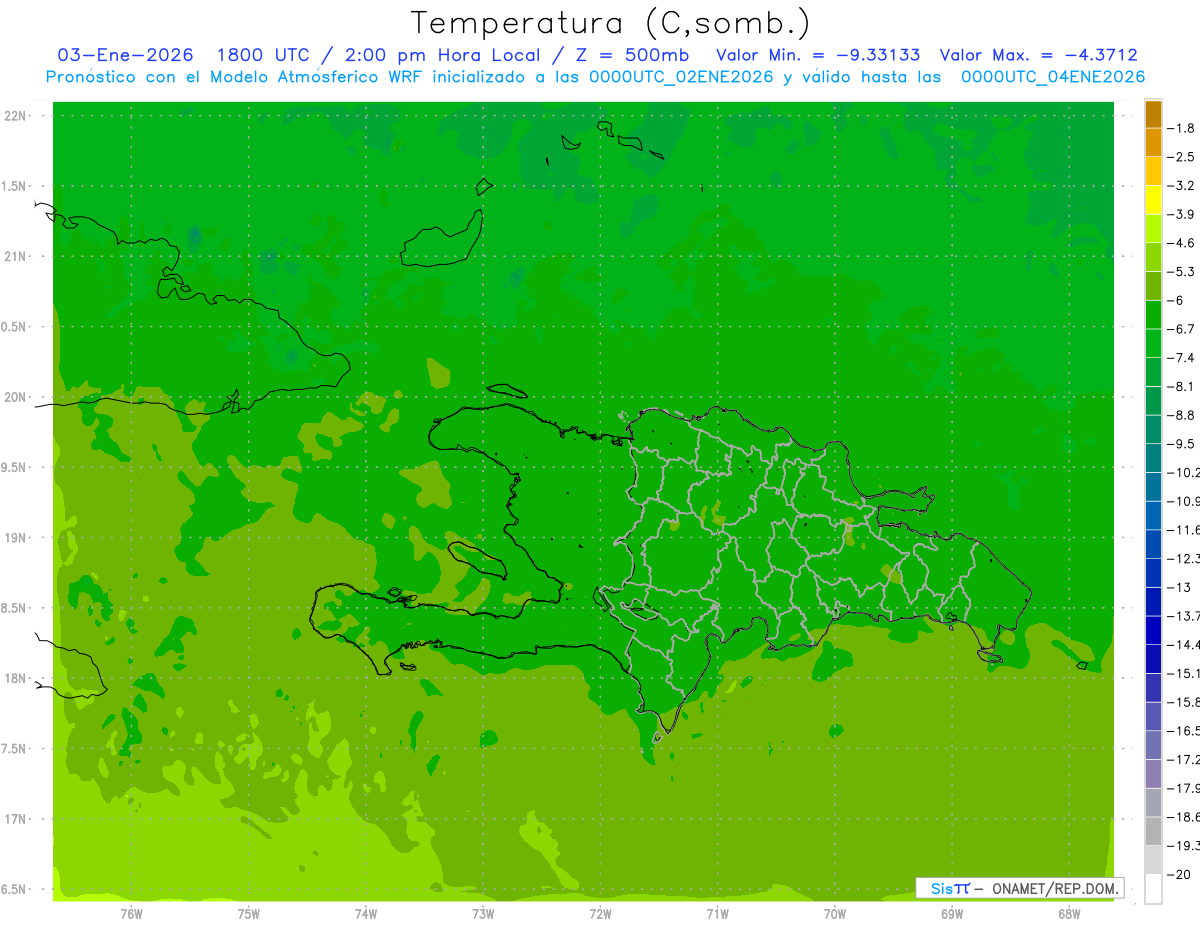Screen dimensions: 1200x927
Task: Click the dark orange top colorbar swatch above -1.8
Action: tap(1153, 114)
